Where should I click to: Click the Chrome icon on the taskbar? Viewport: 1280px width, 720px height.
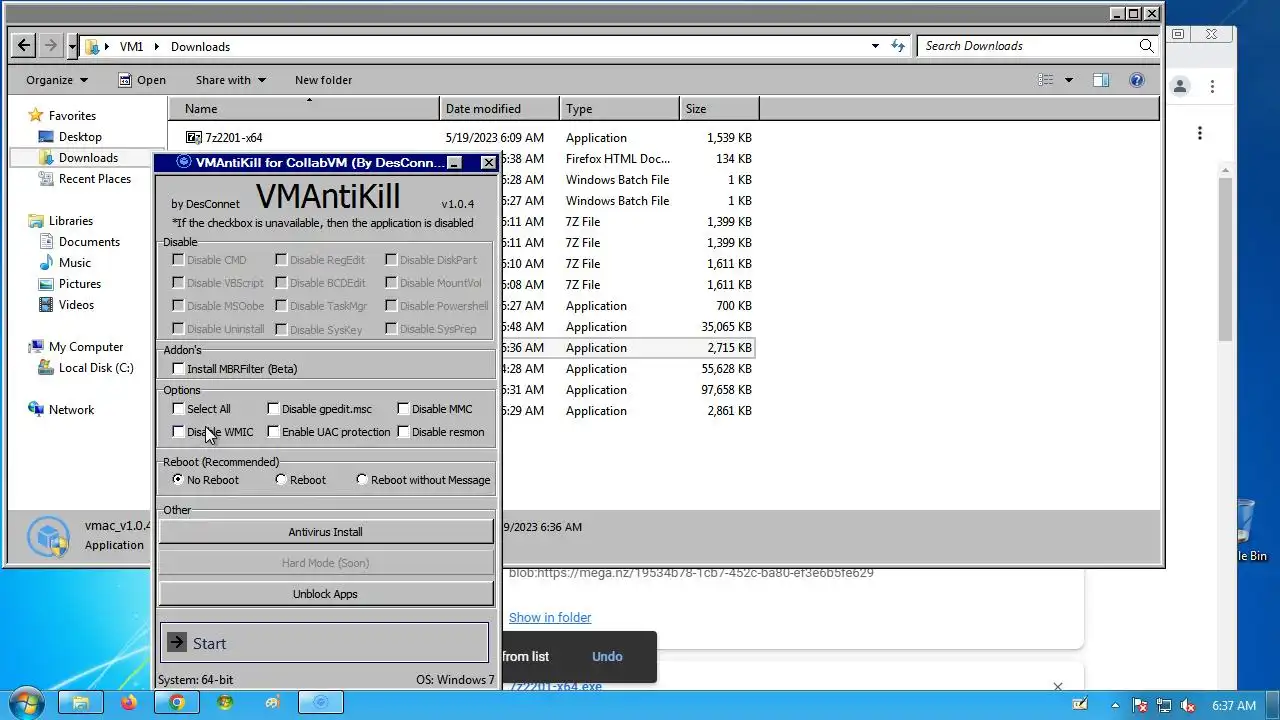click(177, 703)
